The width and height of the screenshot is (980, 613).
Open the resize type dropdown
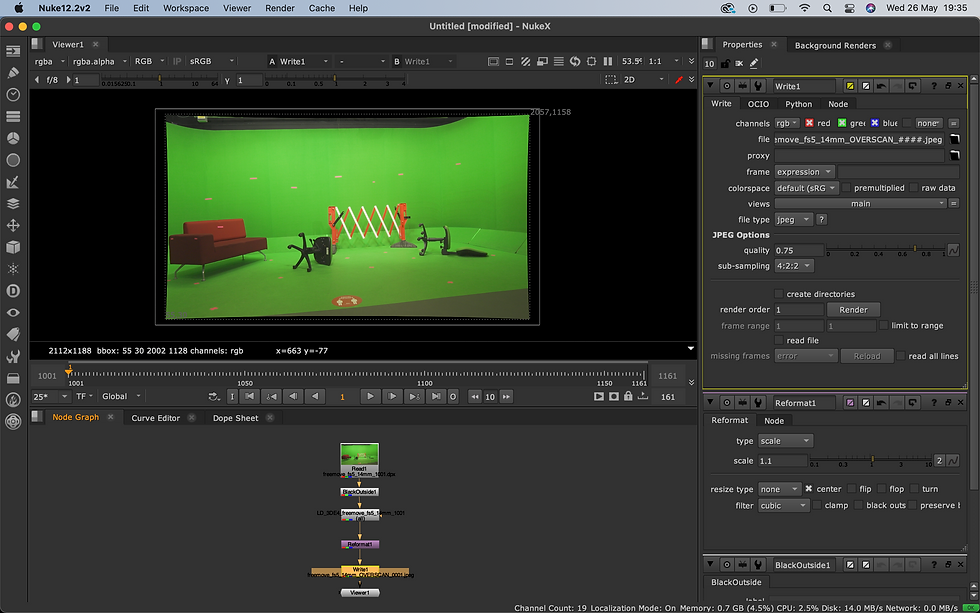(x=780, y=489)
